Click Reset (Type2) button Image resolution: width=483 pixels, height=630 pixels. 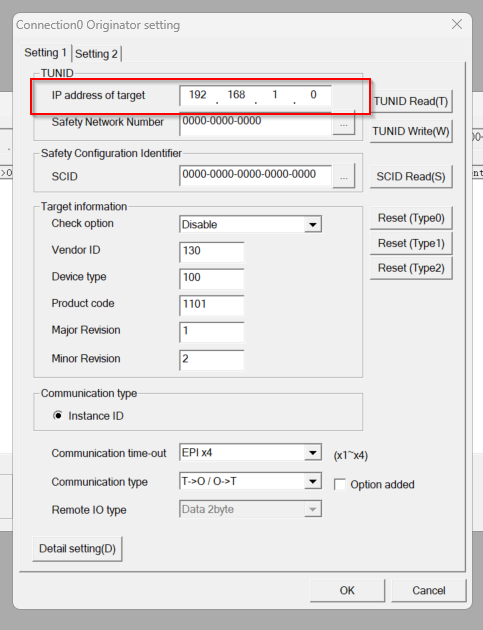[x=411, y=268]
